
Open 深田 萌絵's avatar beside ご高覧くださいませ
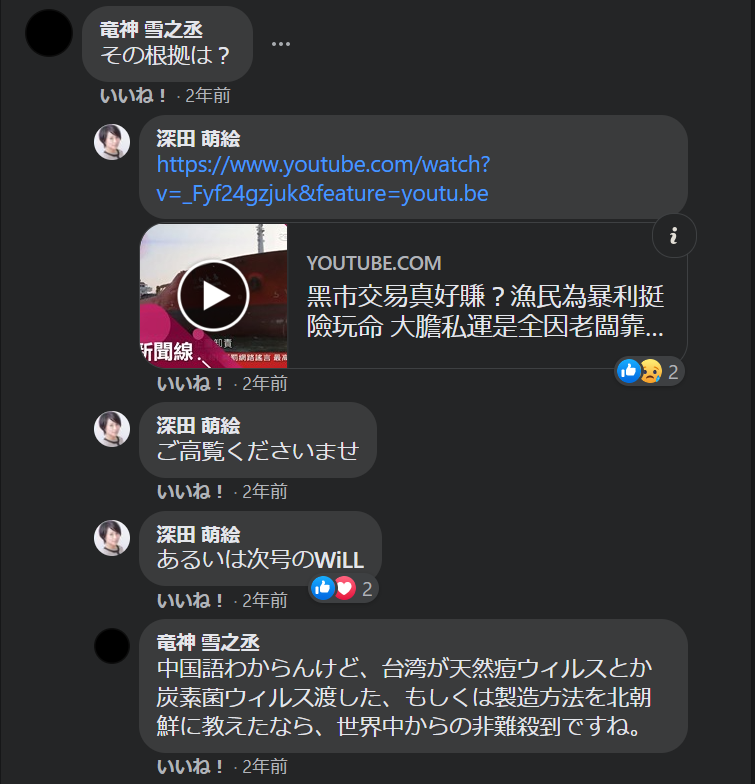112,429
